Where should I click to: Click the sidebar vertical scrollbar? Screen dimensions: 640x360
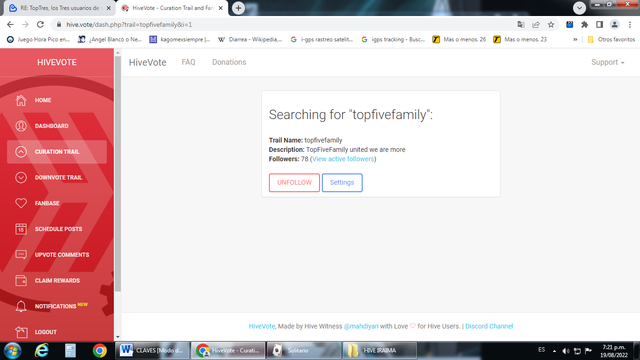118,174
